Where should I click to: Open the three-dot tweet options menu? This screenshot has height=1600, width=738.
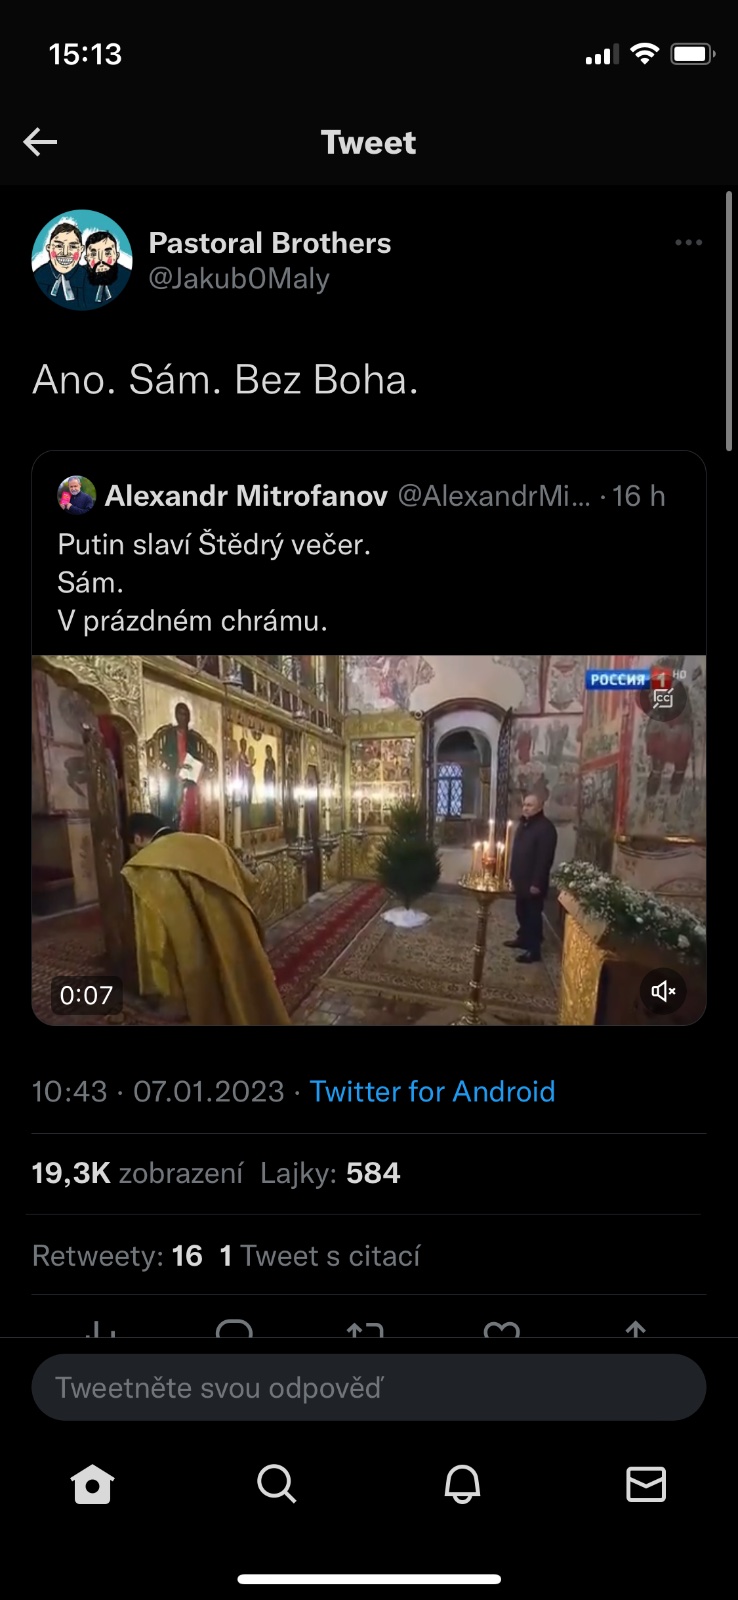pos(688,242)
